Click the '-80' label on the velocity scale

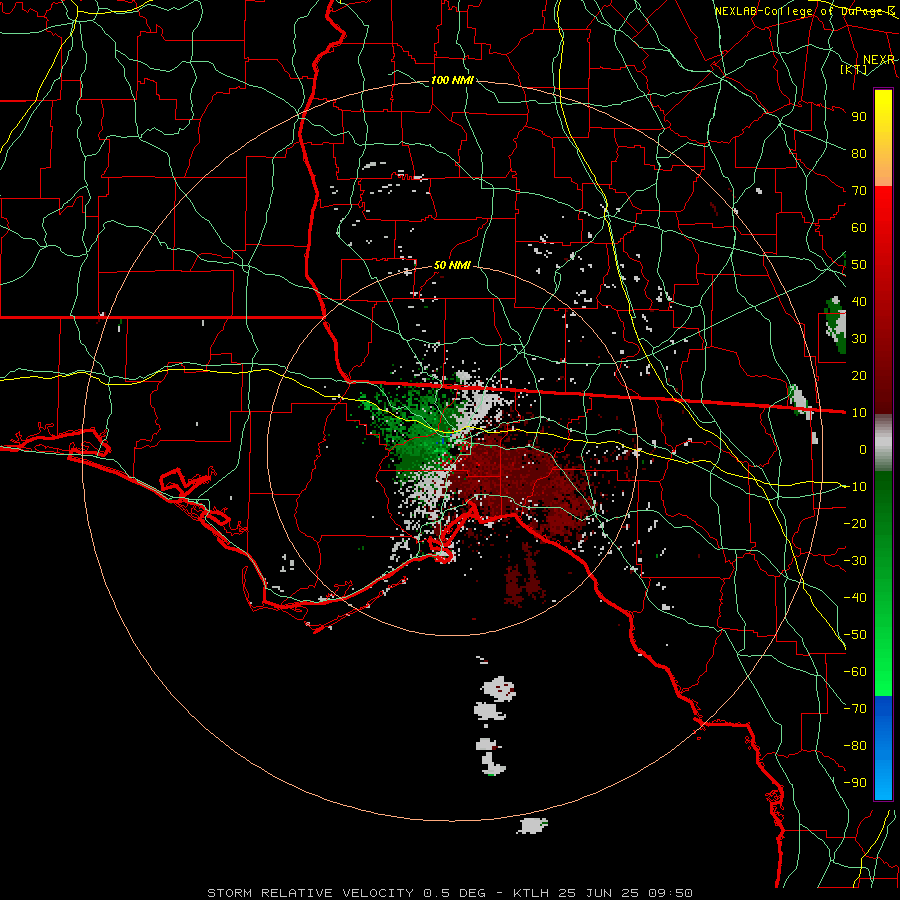click(x=855, y=746)
